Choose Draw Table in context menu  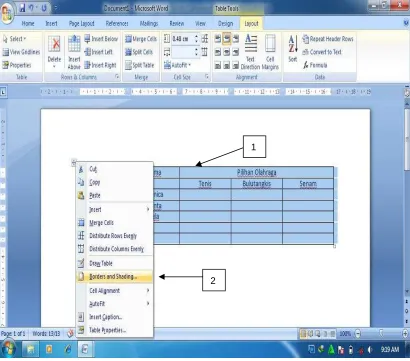(115, 263)
